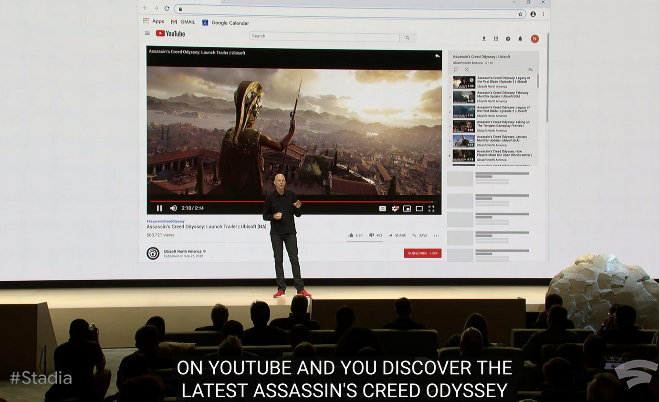
Task: Bookmark the page with the star icon
Action: coord(520,14)
